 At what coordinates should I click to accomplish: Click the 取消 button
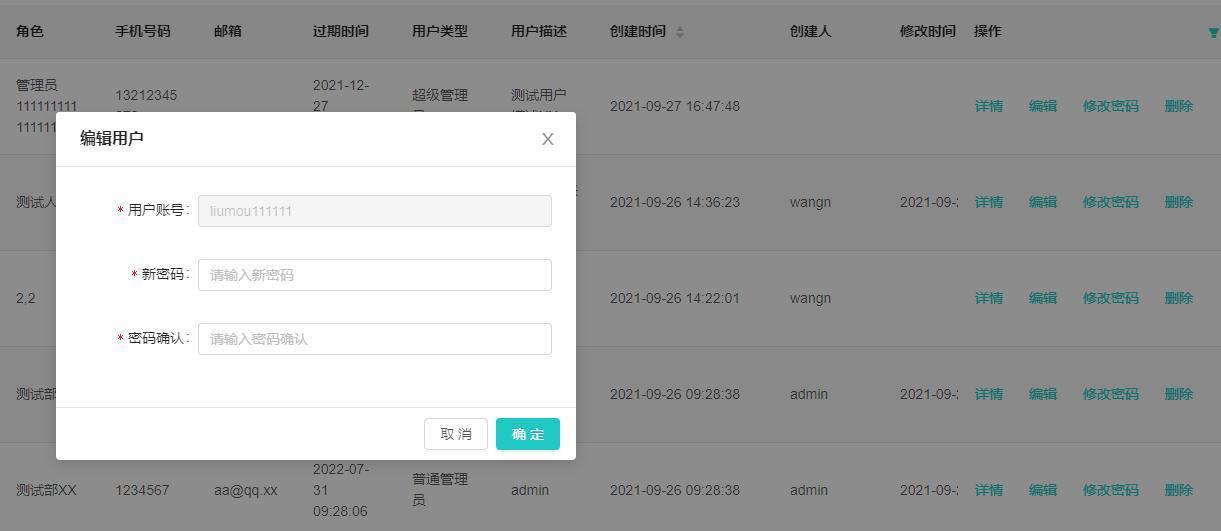(455, 434)
